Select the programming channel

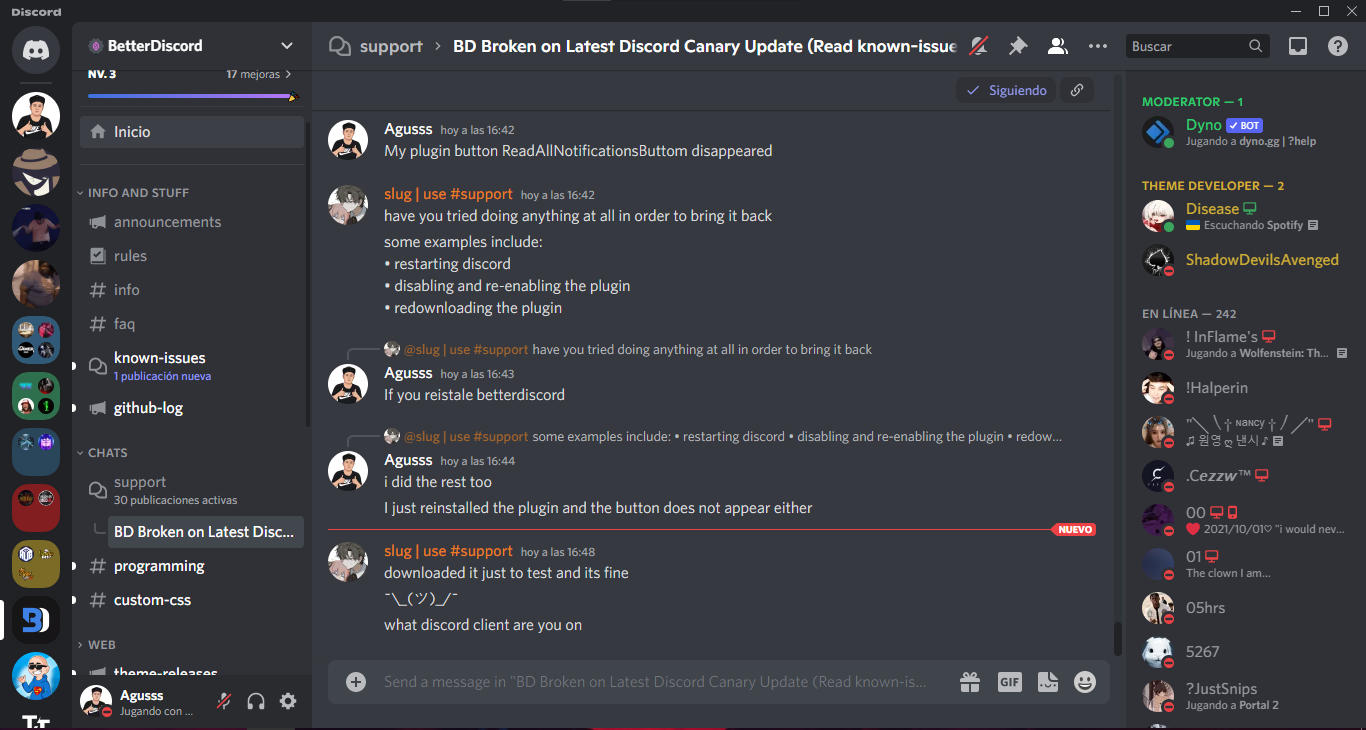pos(192,566)
